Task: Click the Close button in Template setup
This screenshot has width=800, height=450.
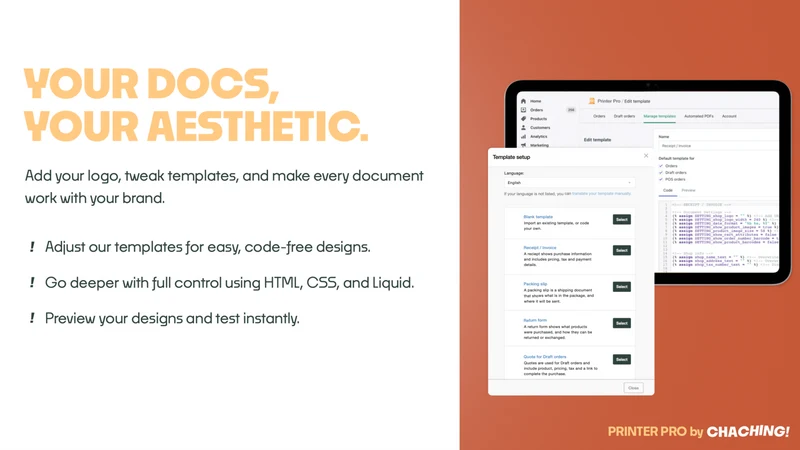Action: pyautogui.click(x=633, y=388)
